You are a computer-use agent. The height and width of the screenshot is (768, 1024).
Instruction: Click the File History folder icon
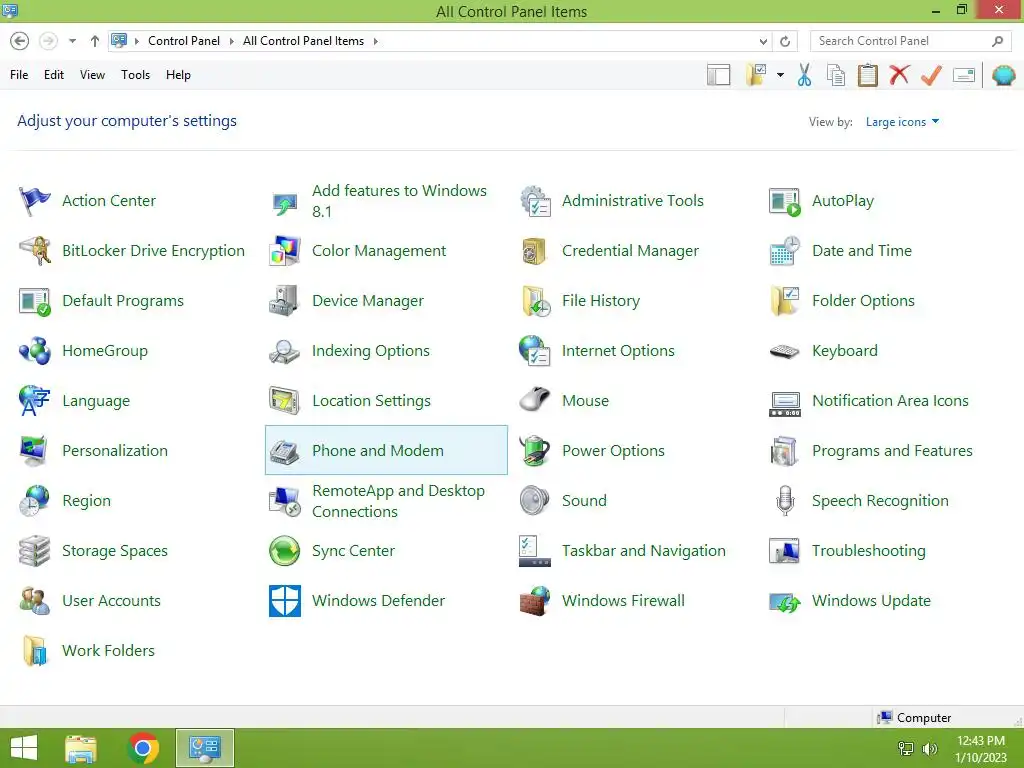(535, 301)
